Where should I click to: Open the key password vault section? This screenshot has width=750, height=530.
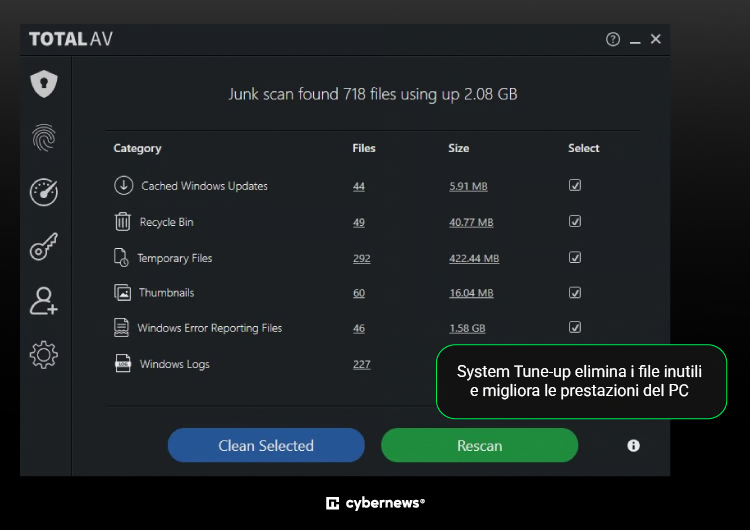point(44,246)
